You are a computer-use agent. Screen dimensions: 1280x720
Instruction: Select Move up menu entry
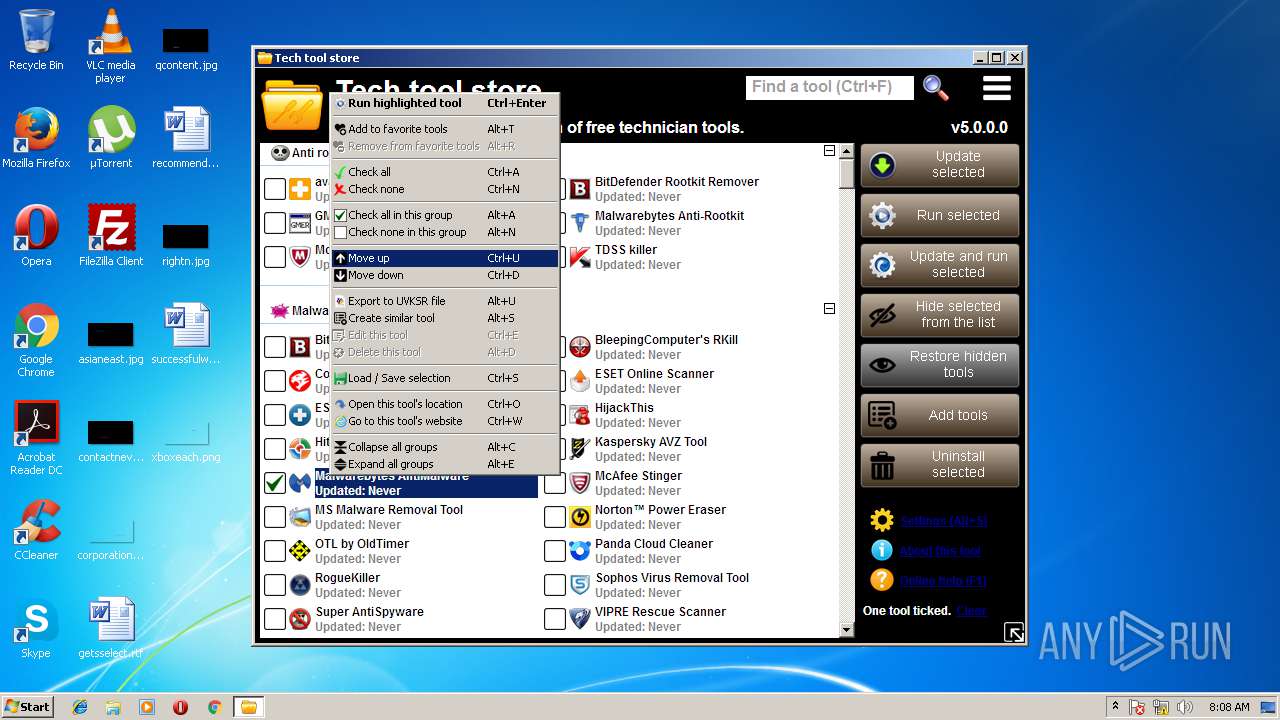point(445,258)
